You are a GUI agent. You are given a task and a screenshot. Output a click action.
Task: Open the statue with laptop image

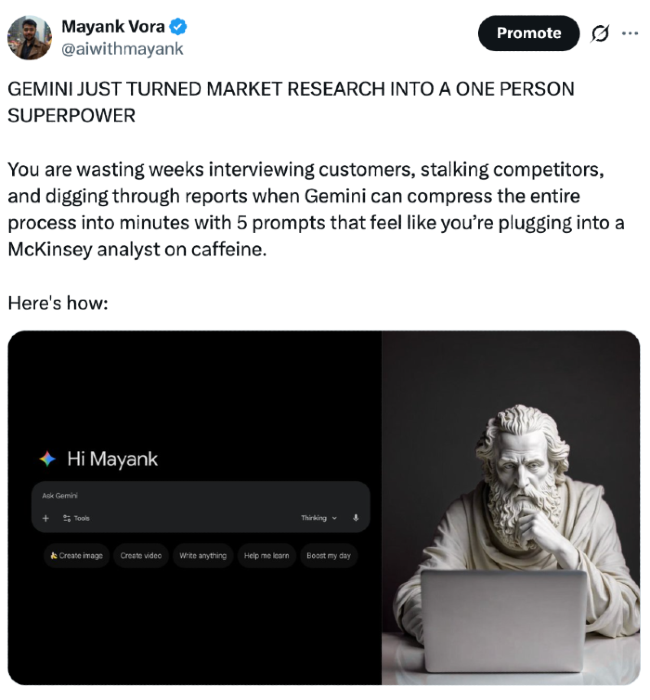pos(511,508)
